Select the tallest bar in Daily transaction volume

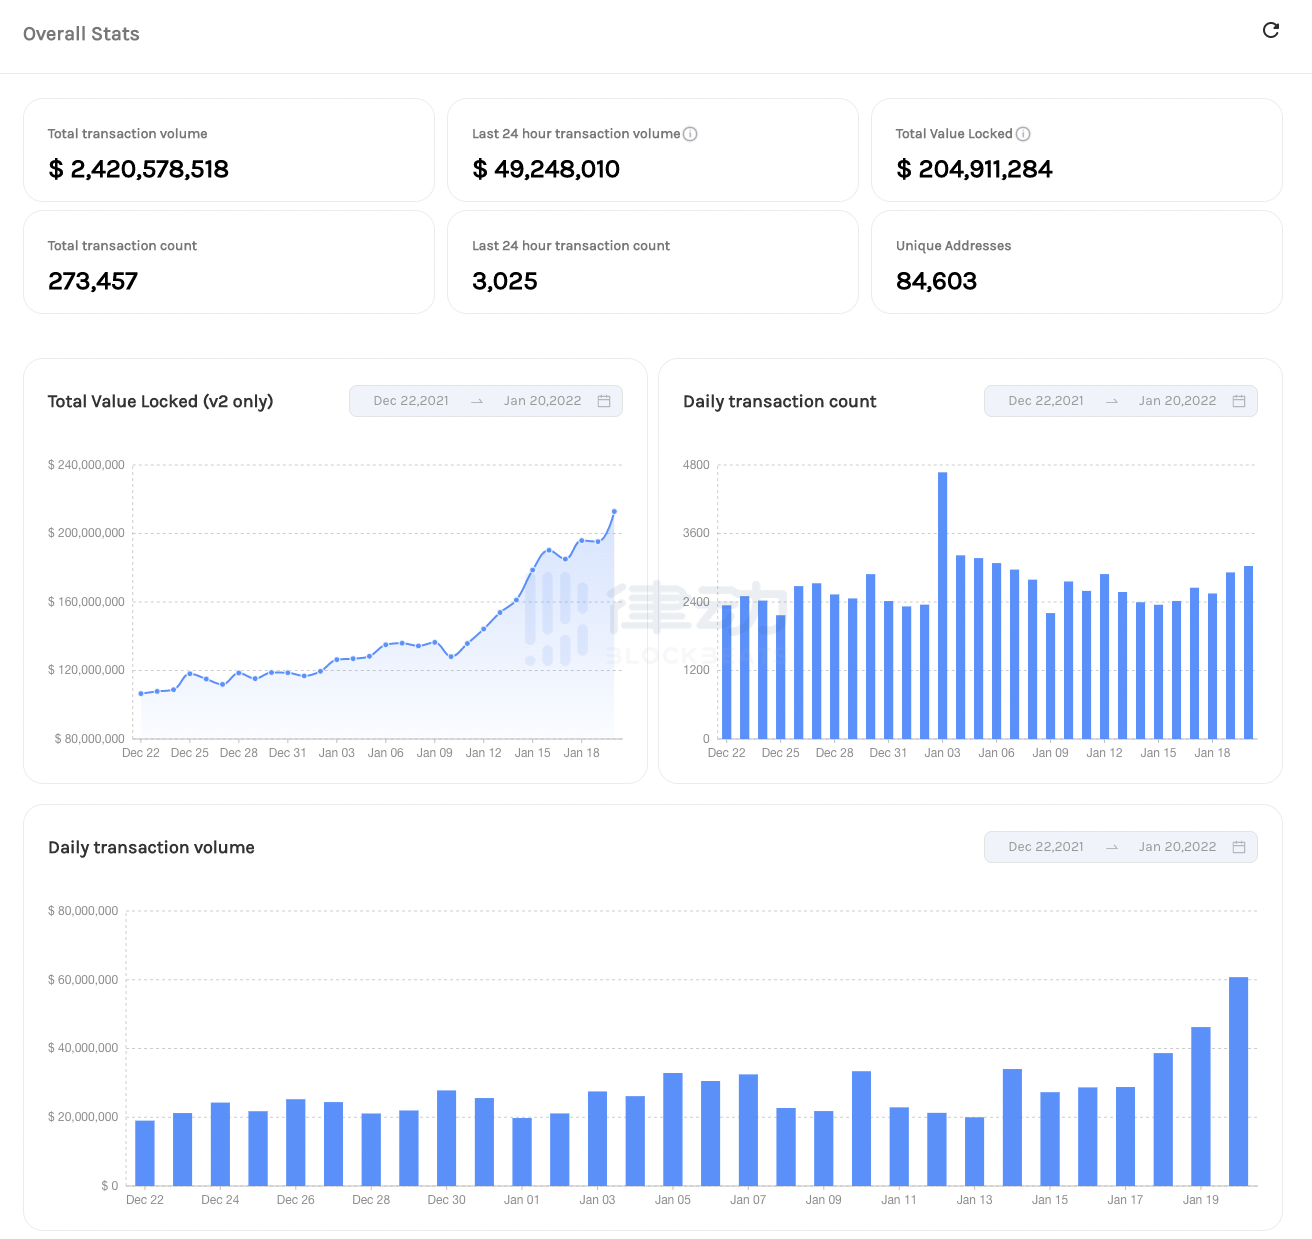point(1238,1081)
